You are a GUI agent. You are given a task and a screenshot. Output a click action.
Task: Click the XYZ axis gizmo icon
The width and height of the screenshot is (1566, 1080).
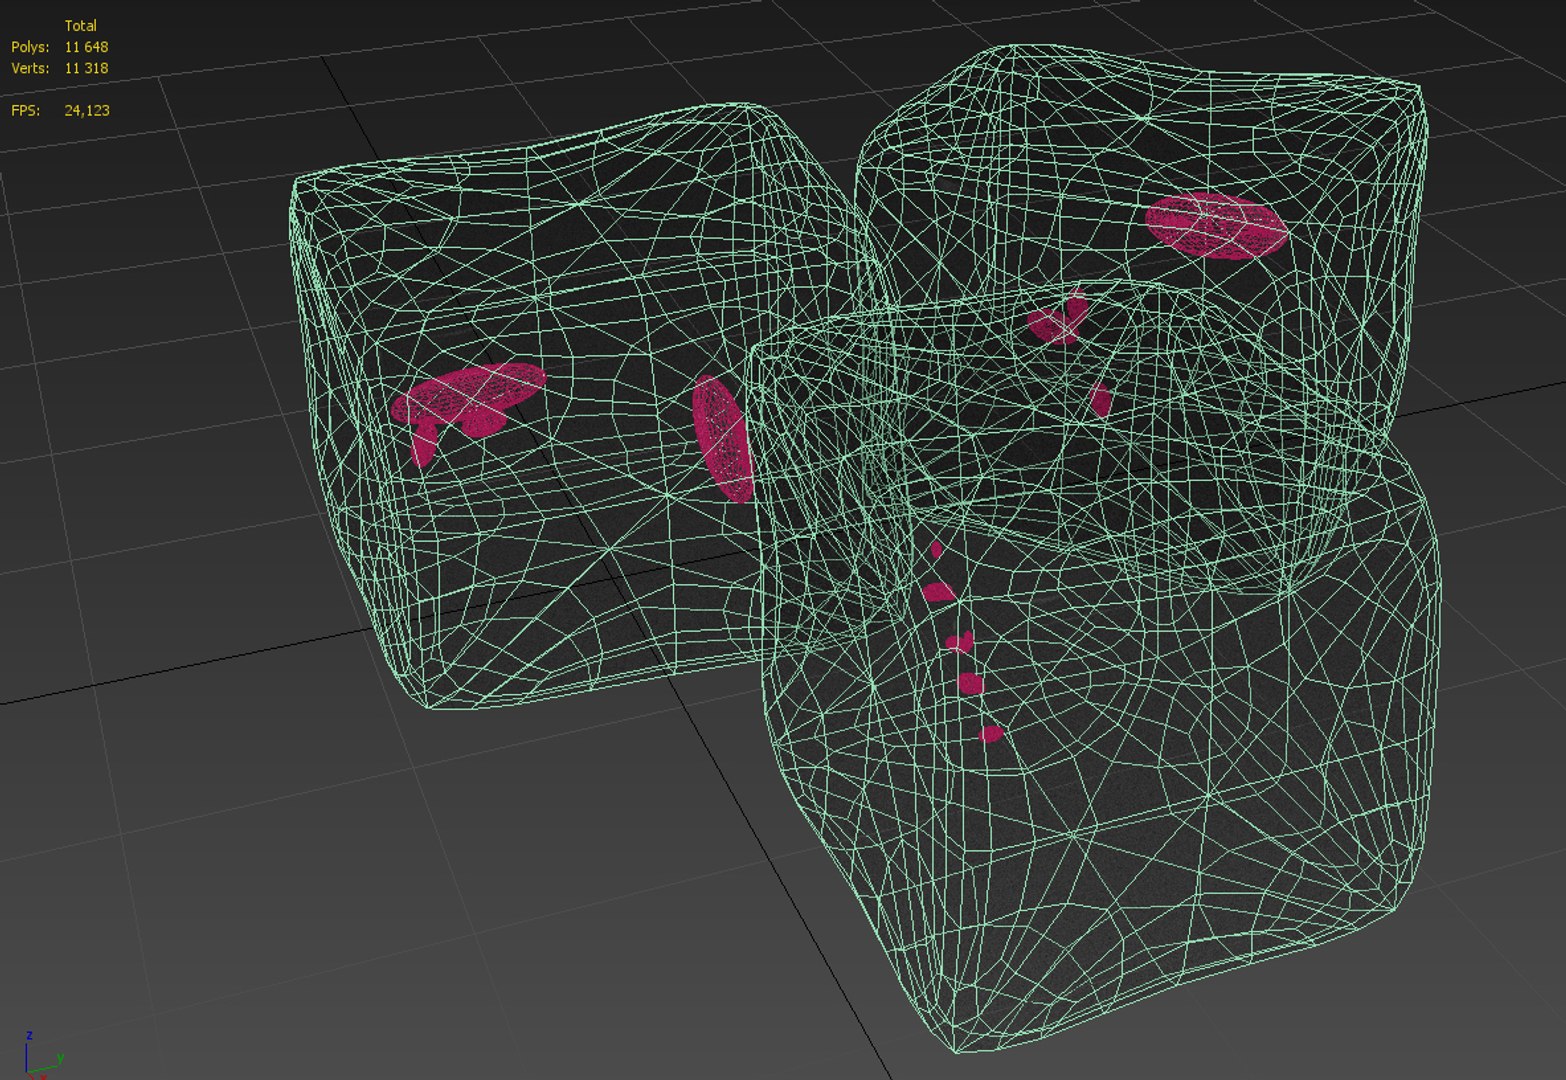pos(43,1058)
